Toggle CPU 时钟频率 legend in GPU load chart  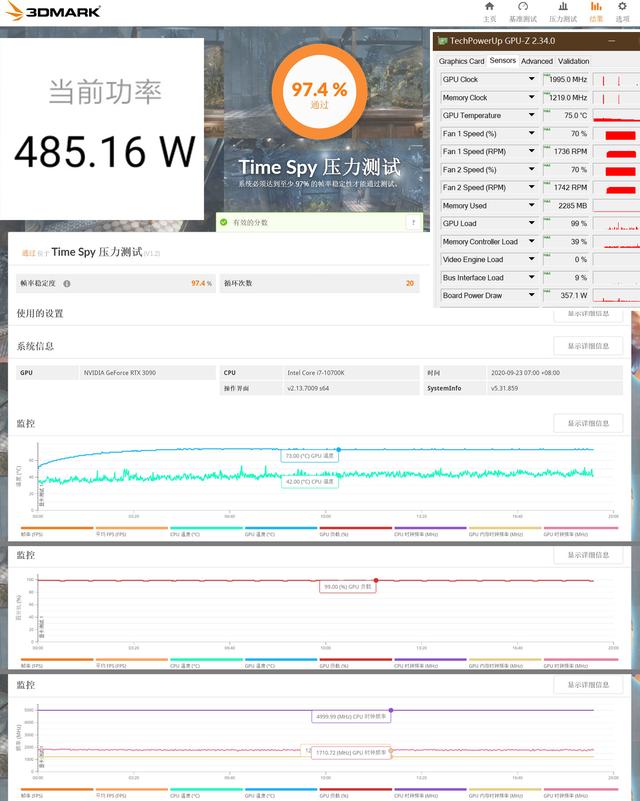click(430, 663)
